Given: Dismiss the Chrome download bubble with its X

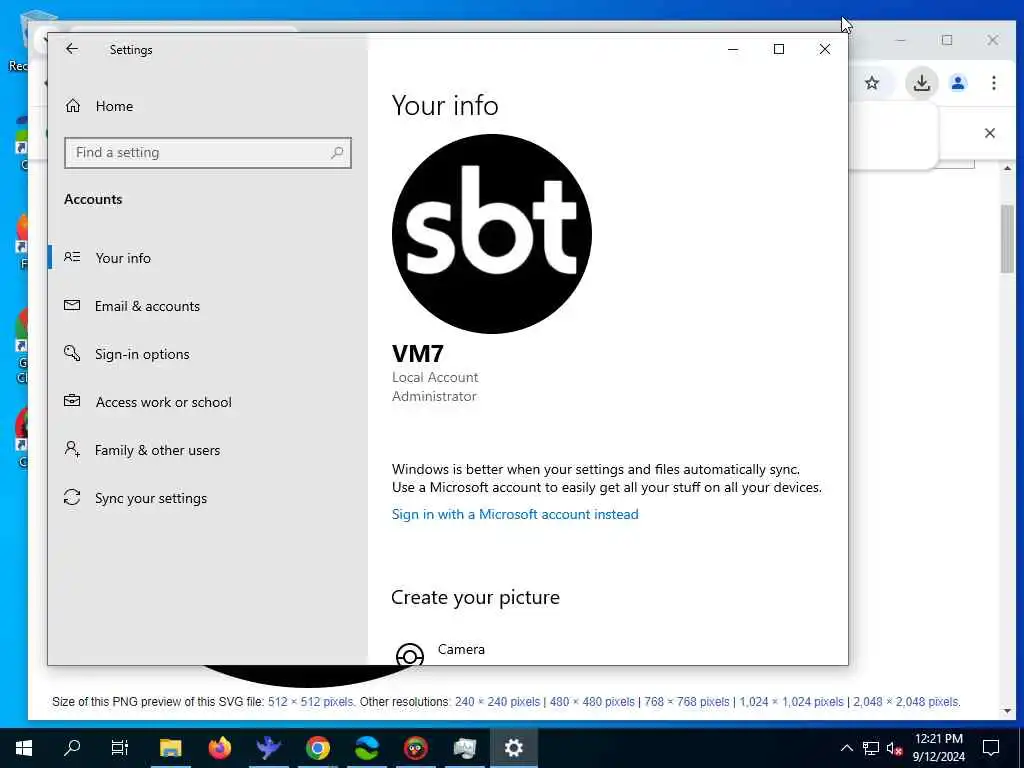Looking at the screenshot, I should [989, 133].
